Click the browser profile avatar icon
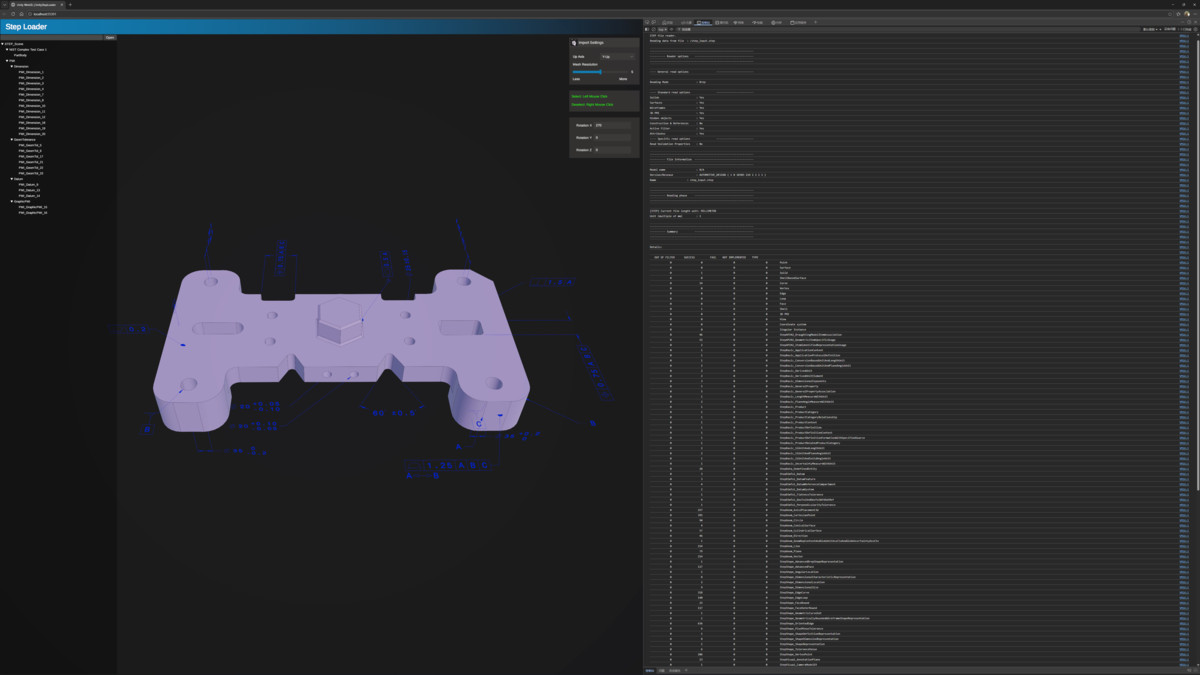Image resolution: width=1200 pixels, height=675 pixels. (1187, 14)
